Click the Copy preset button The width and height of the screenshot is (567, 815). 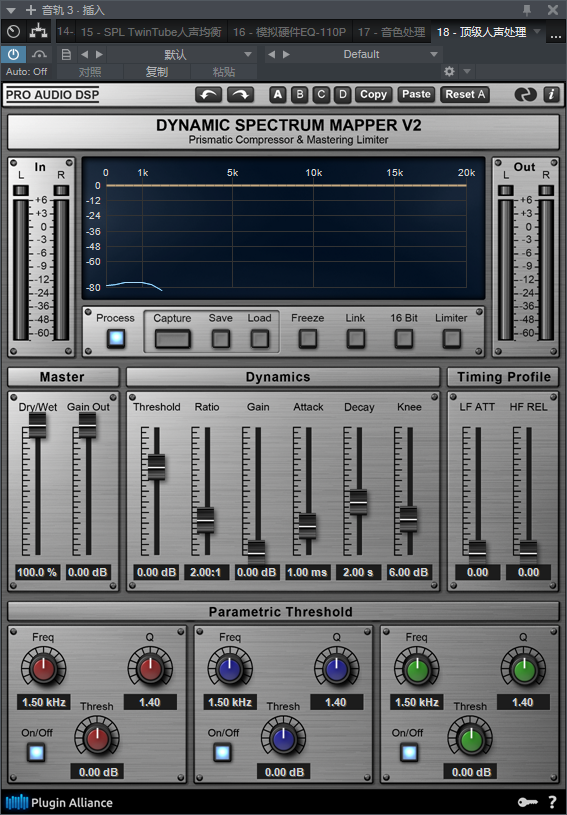pyautogui.click(x=374, y=95)
